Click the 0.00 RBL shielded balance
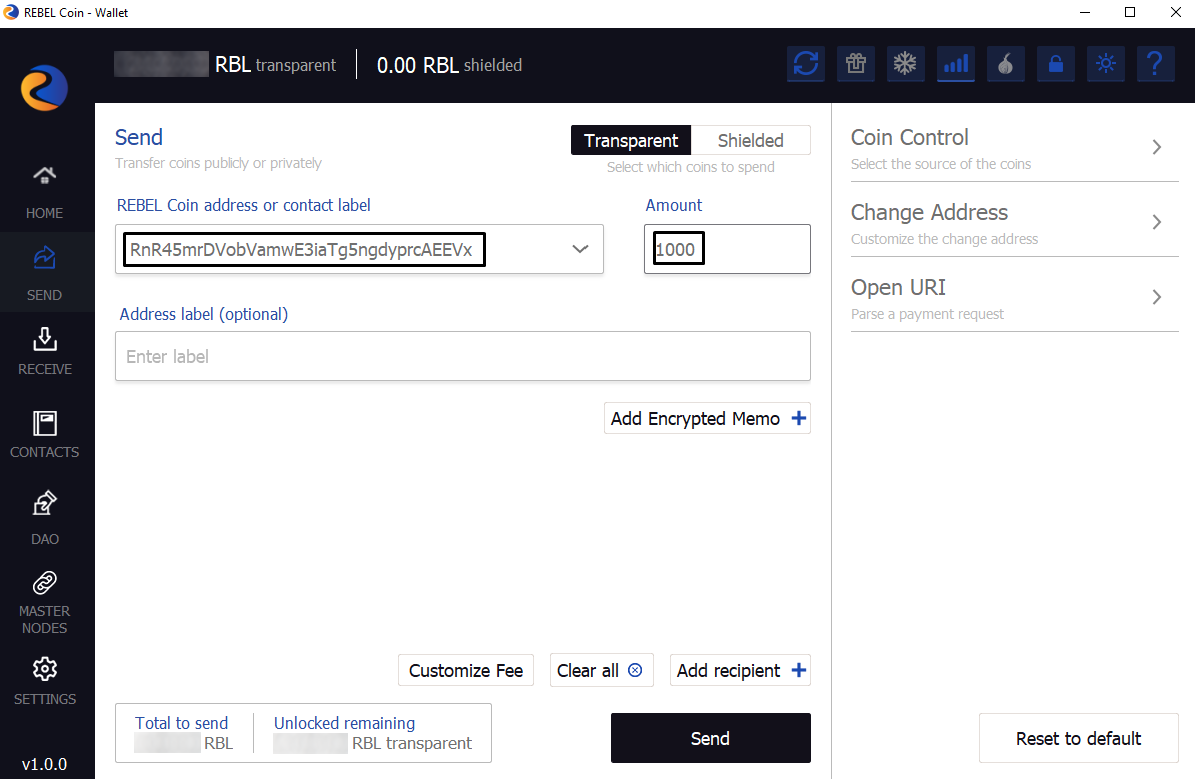Image resolution: width=1195 pixels, height=779 pixels. click(x=449, y=65)
